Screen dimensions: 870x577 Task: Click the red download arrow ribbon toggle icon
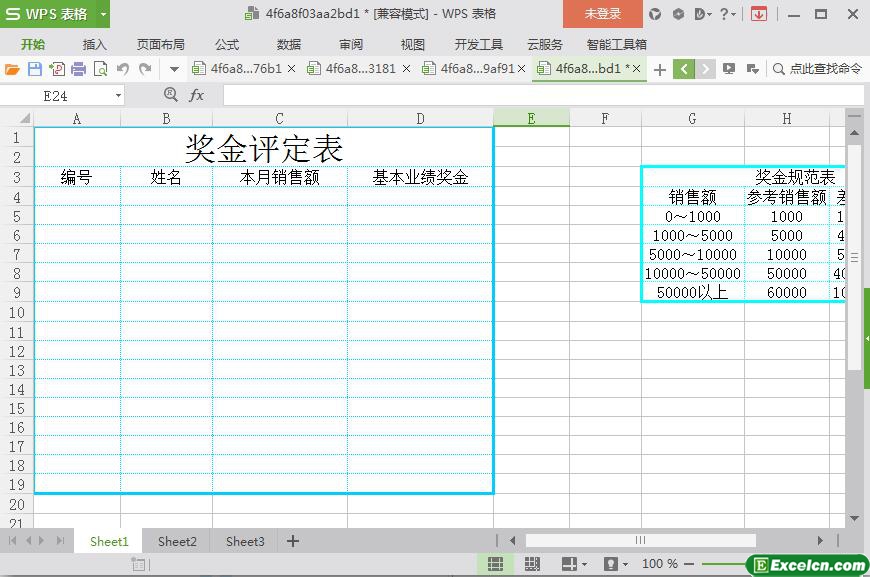pos(758,14)
